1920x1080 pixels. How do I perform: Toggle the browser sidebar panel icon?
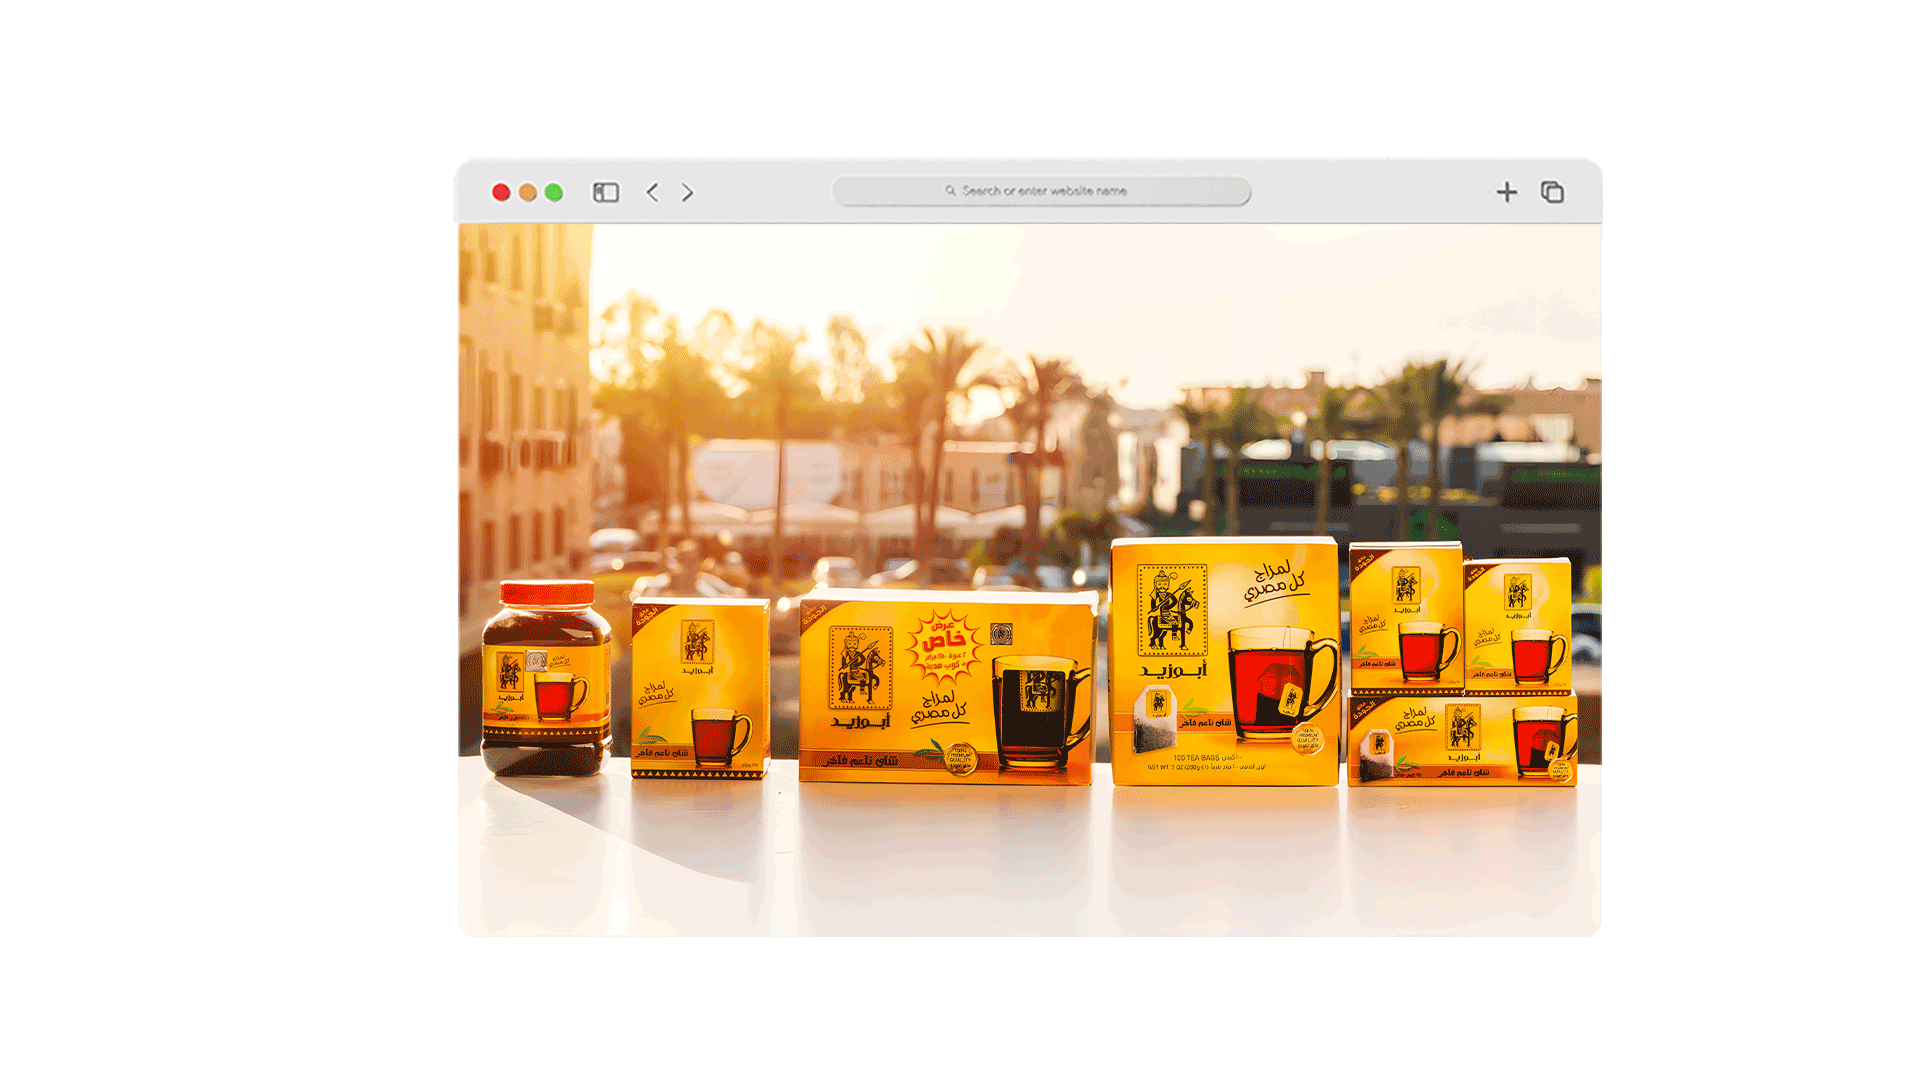[x=606, y=192]
